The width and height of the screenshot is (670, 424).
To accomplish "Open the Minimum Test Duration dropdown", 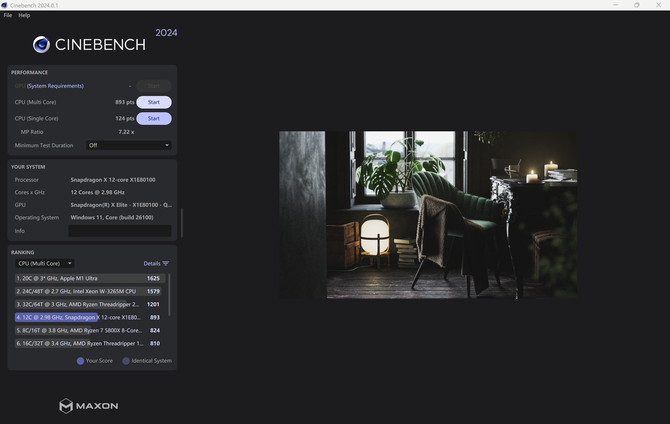I will point(129,145).
